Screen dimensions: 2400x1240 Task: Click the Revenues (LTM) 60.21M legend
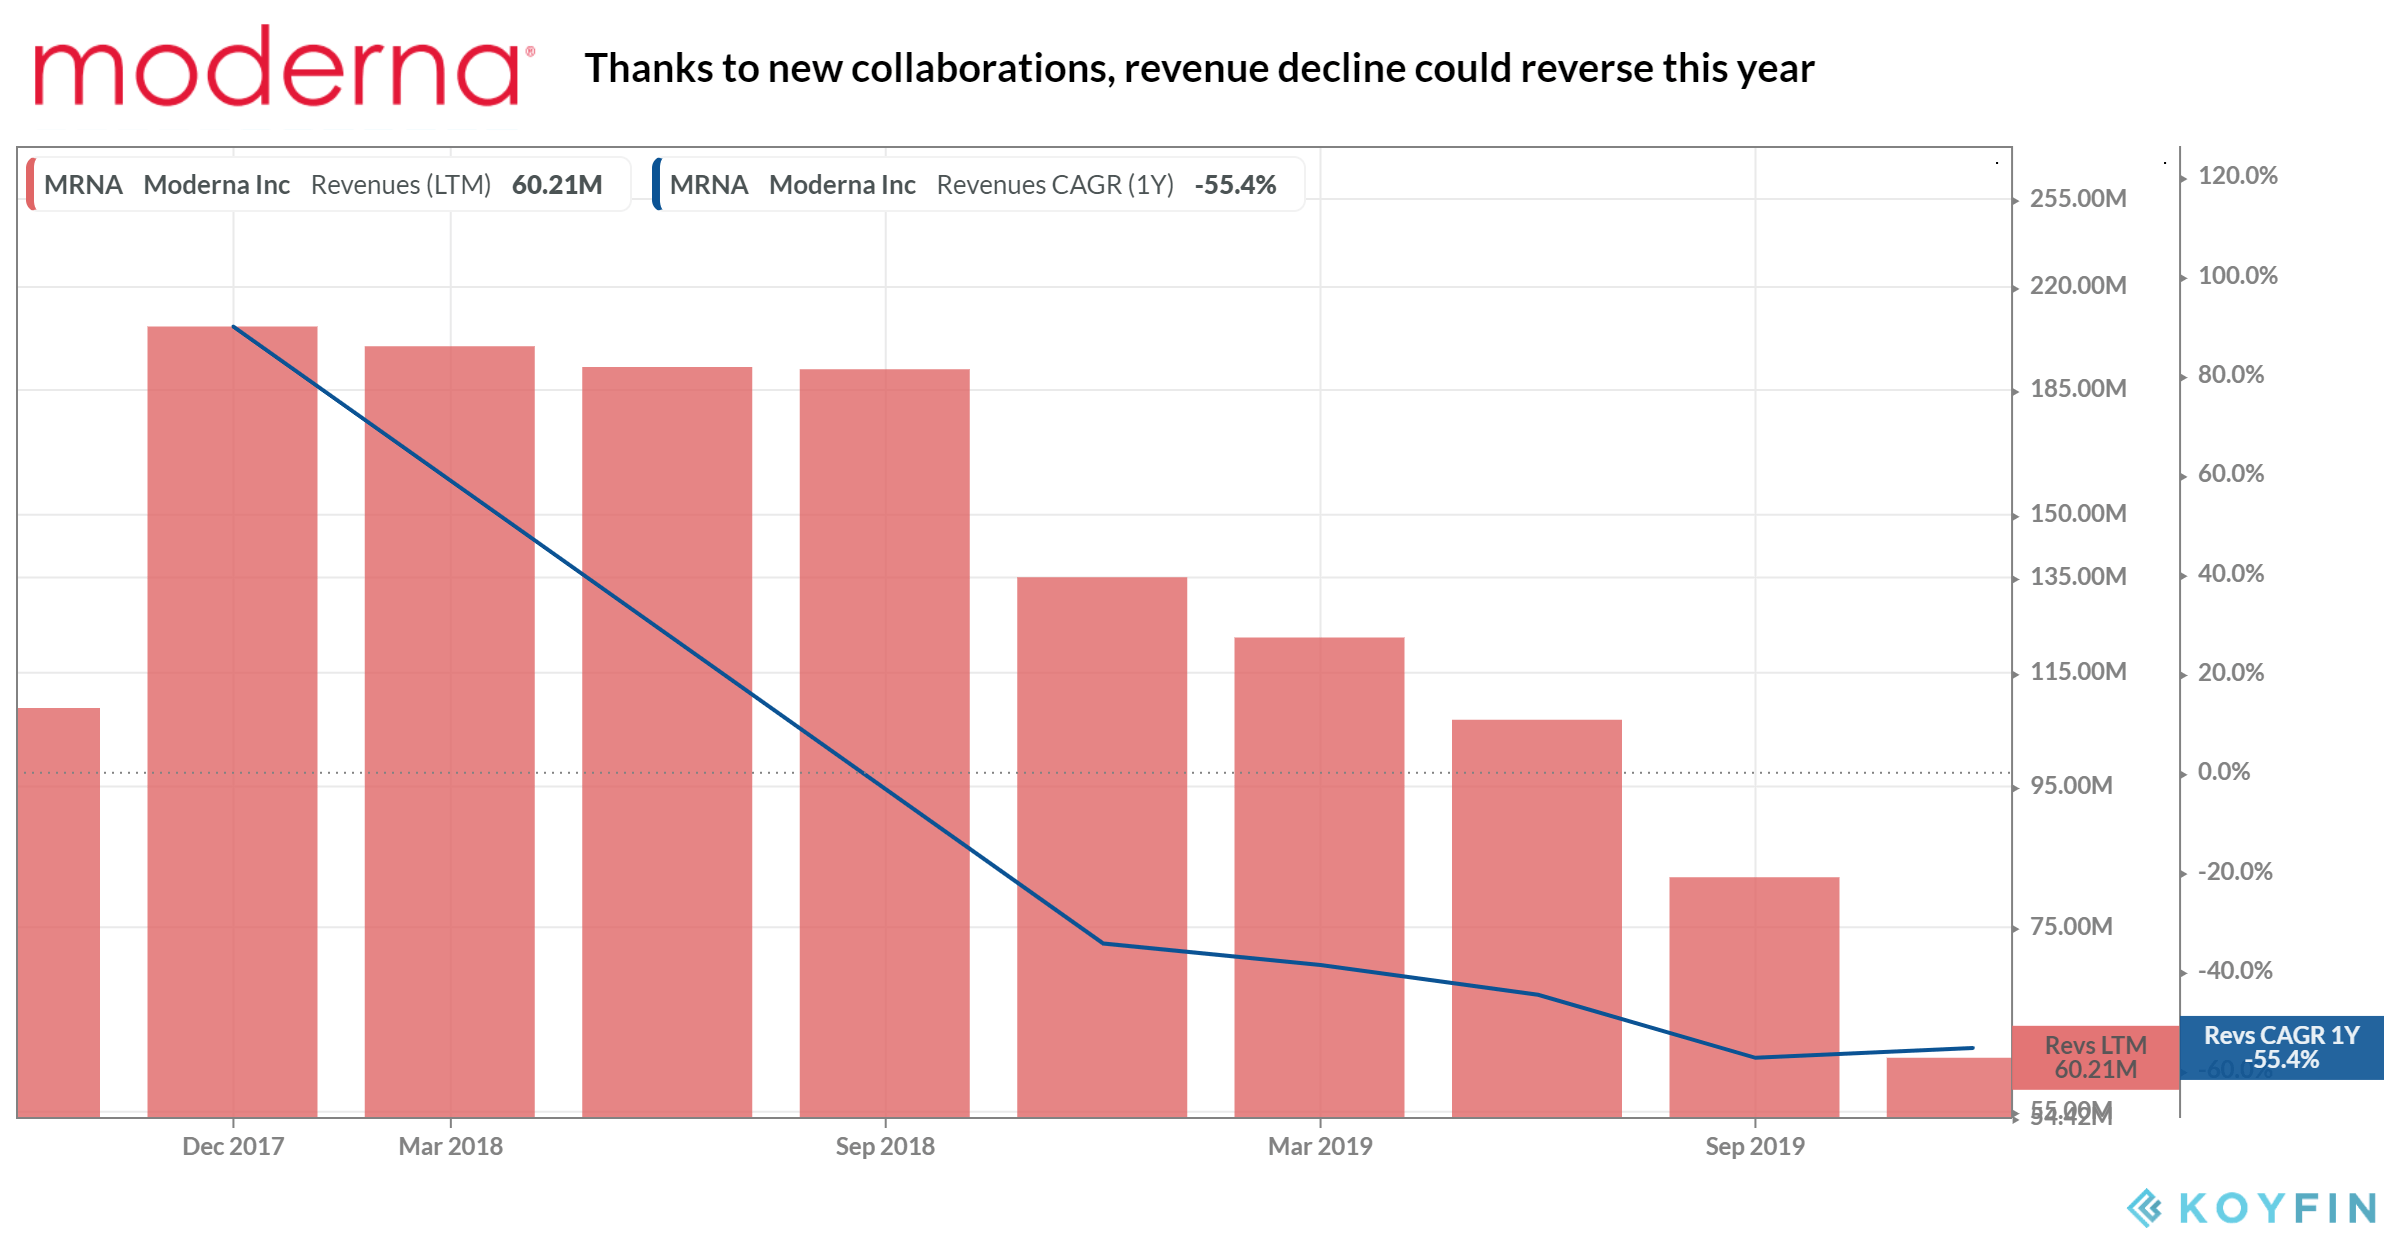(x=328, y=184)
